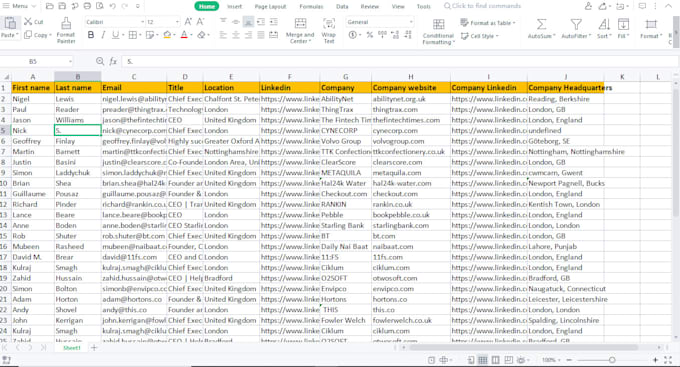Click the Print icon in quick access toolbar
The width and height of the screenshot is (680, 367).
[87, 6]
